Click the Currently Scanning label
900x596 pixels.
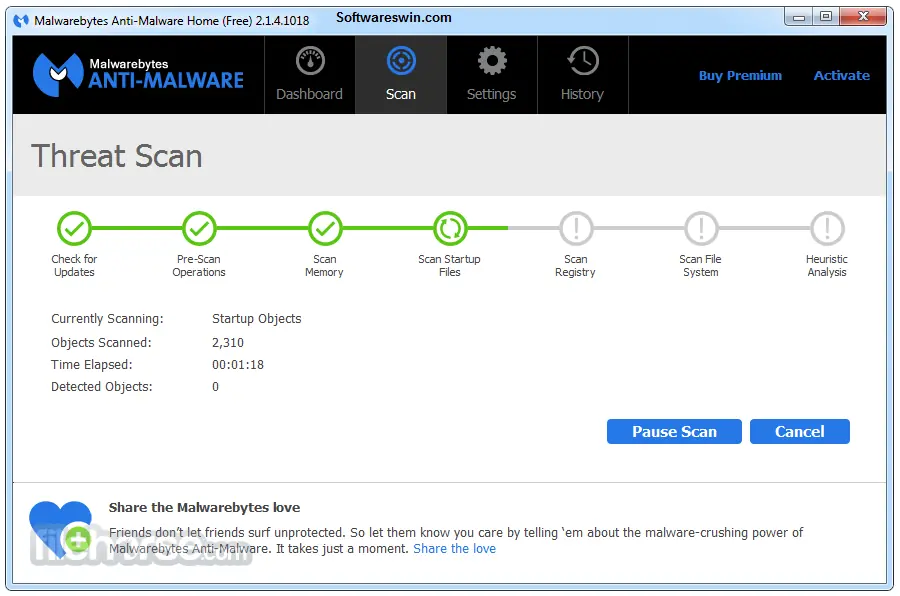pos(107,319)
